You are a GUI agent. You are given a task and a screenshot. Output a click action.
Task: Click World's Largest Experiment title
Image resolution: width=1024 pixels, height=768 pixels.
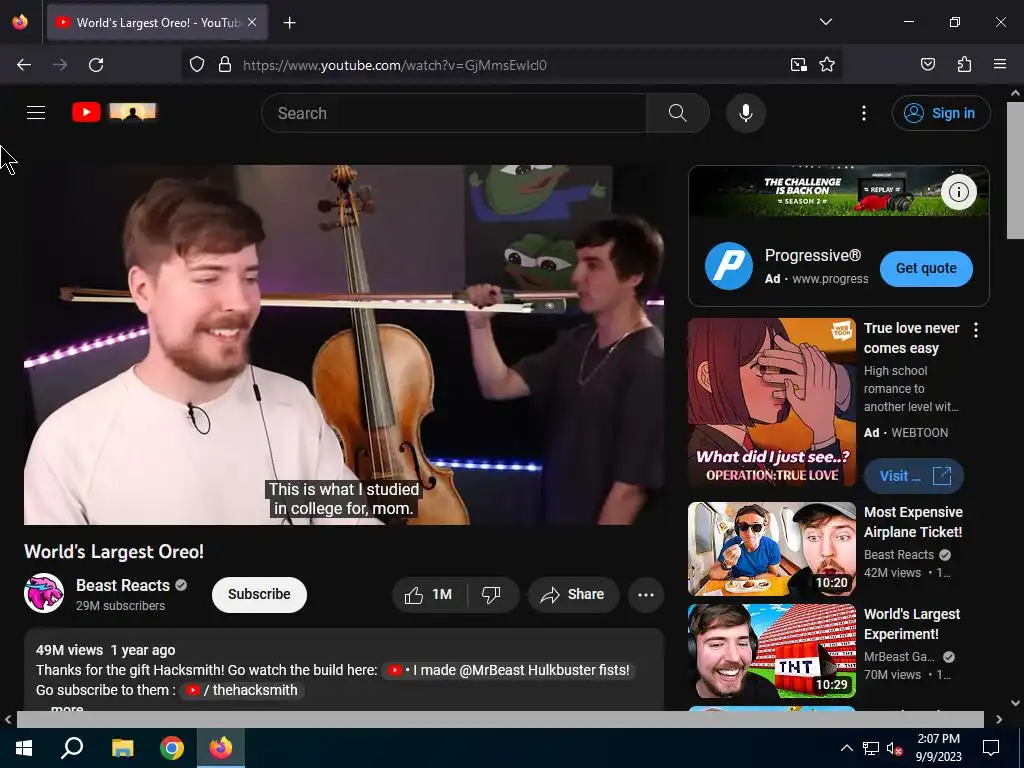click(x=912, y=624)
